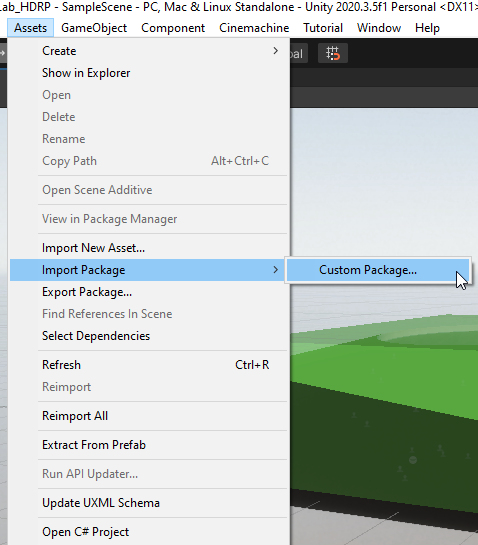Open C# Project from menu
The image size is (478, 545).
[x=148, y=532]
